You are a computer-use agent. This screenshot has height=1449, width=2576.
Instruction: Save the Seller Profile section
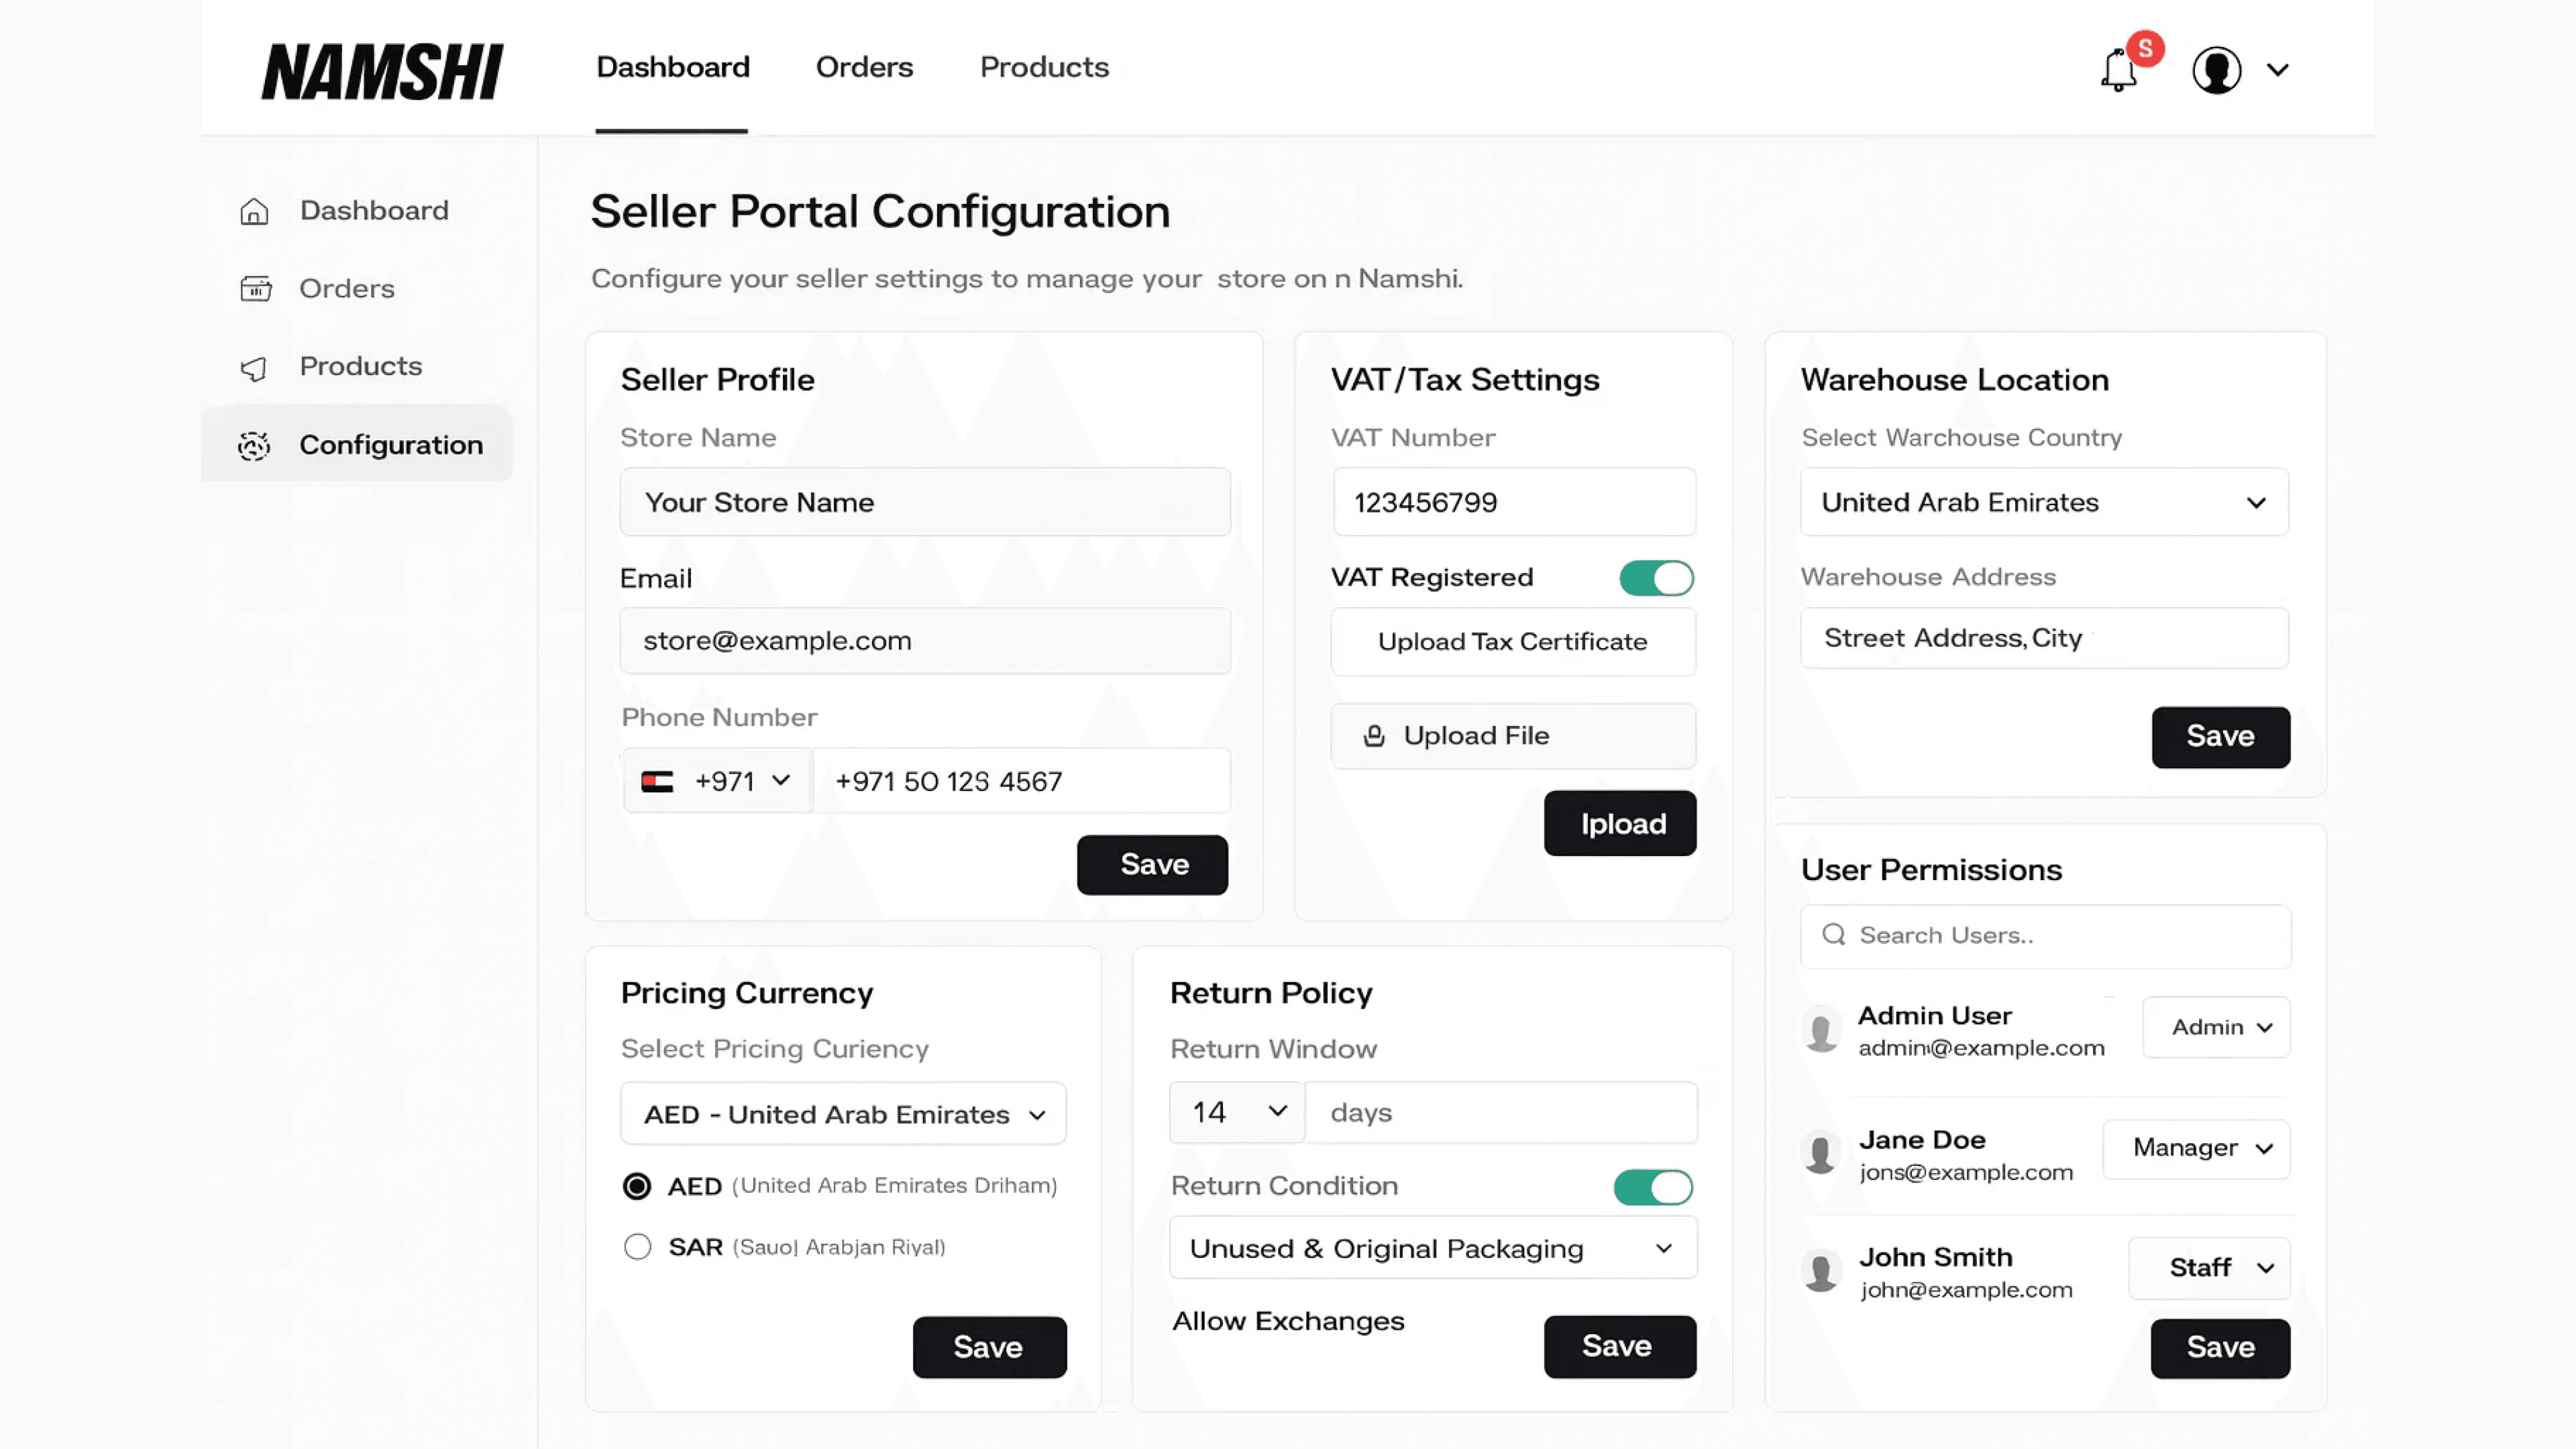point(1152,864)
